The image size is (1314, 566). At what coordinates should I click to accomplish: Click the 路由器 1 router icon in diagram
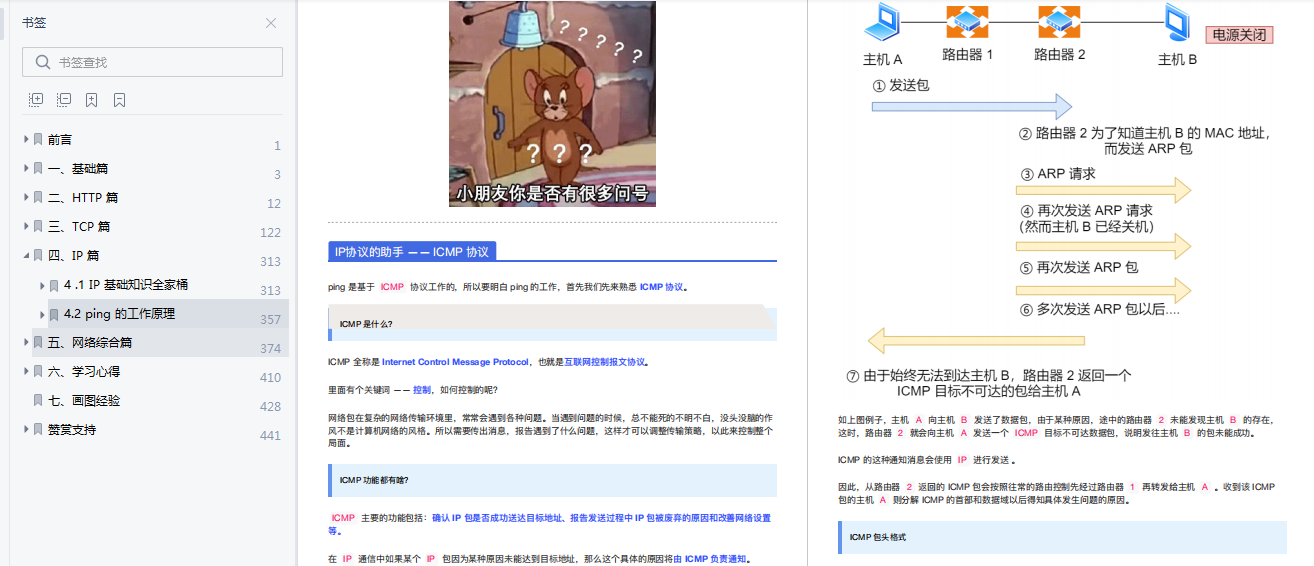967,22
